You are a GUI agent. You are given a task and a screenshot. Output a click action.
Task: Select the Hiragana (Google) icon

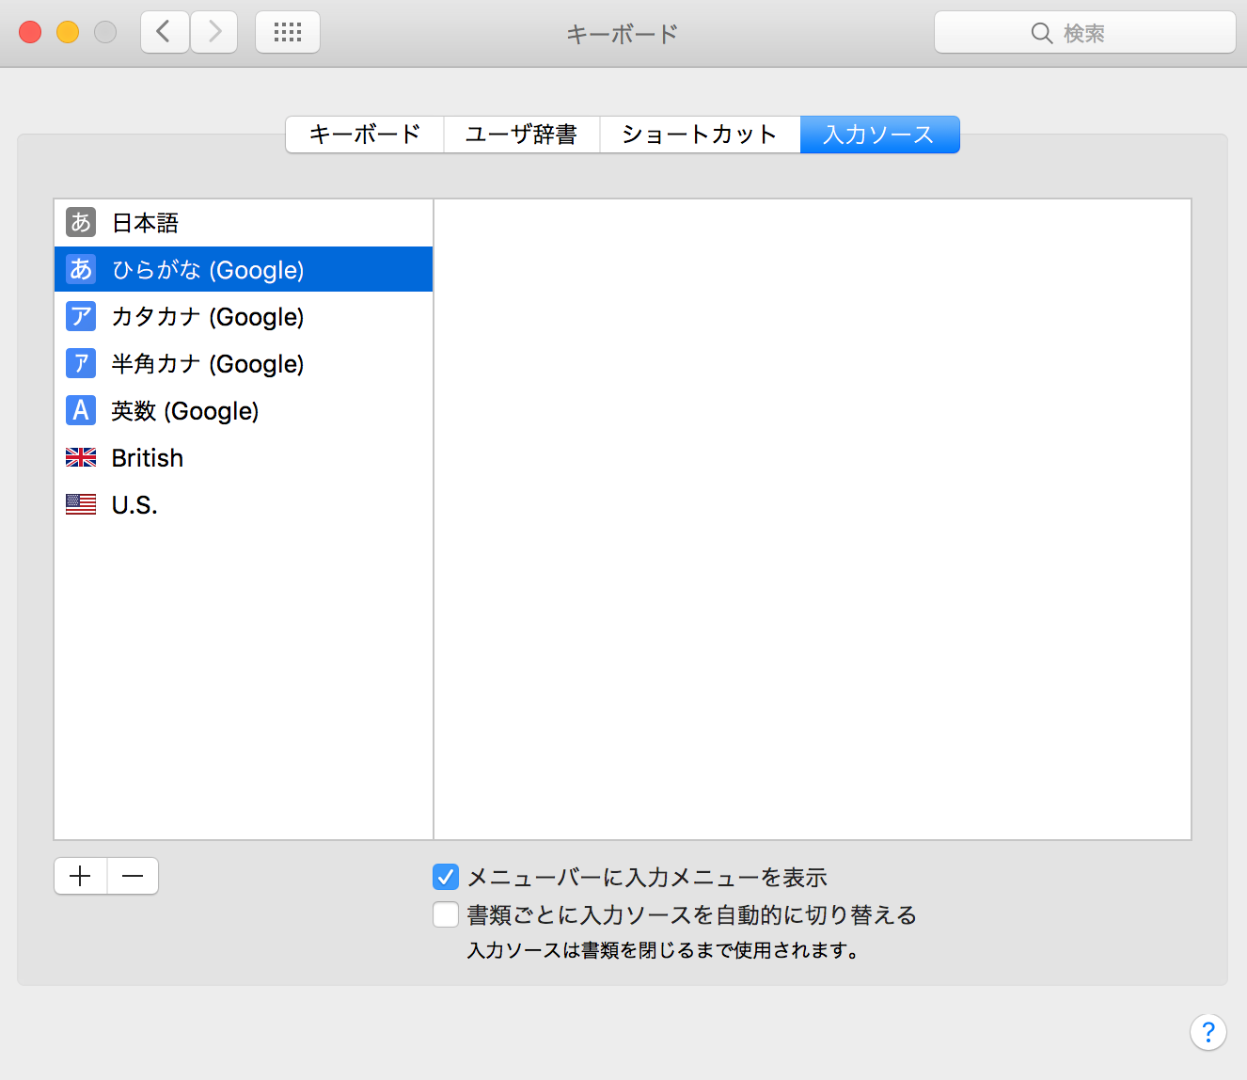click(x=81, y=269)
